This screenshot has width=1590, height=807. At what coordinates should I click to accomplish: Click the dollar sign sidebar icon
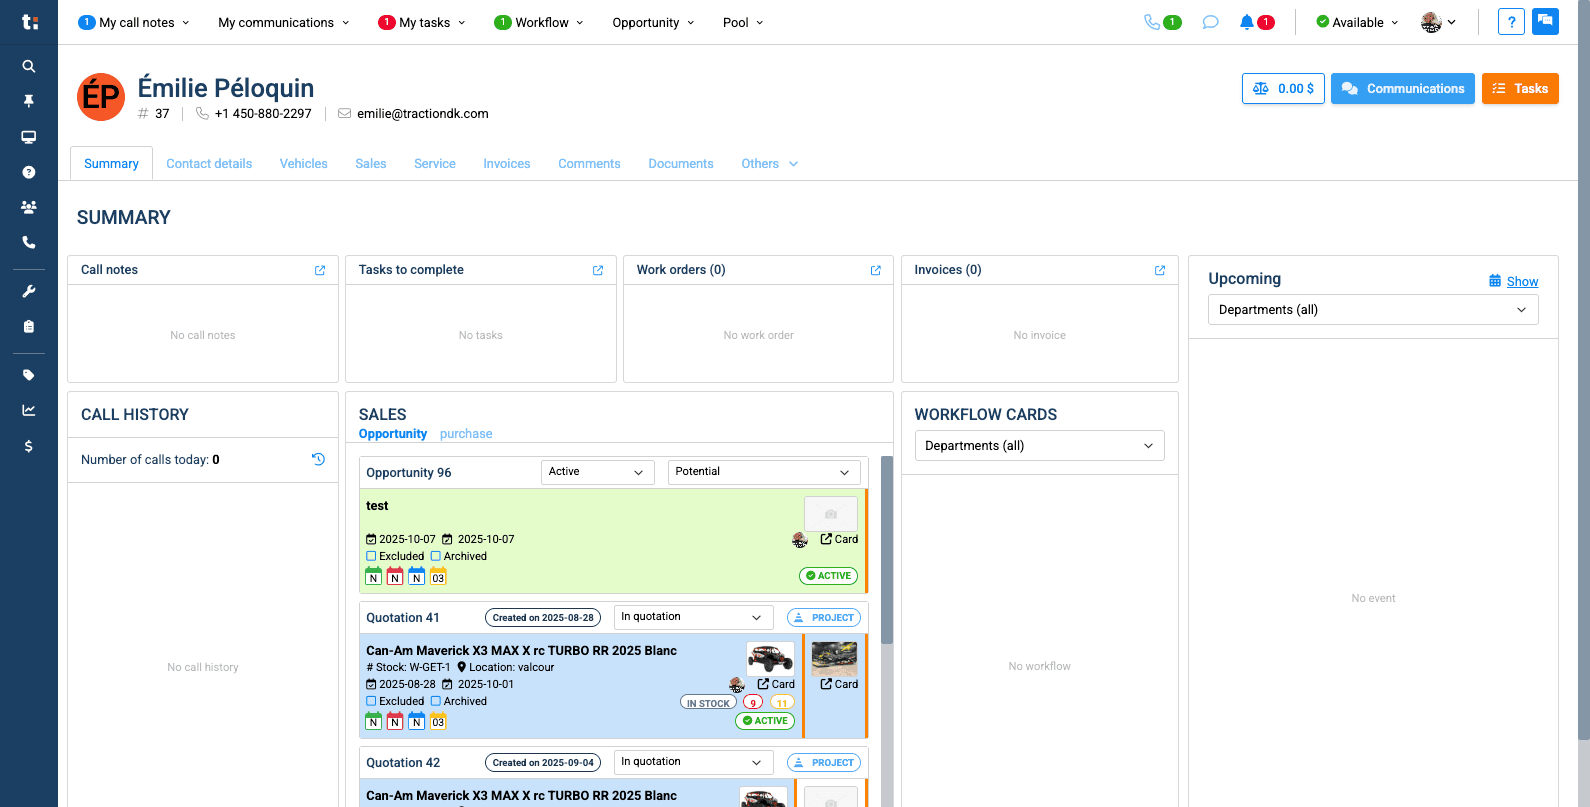(29, 446)
